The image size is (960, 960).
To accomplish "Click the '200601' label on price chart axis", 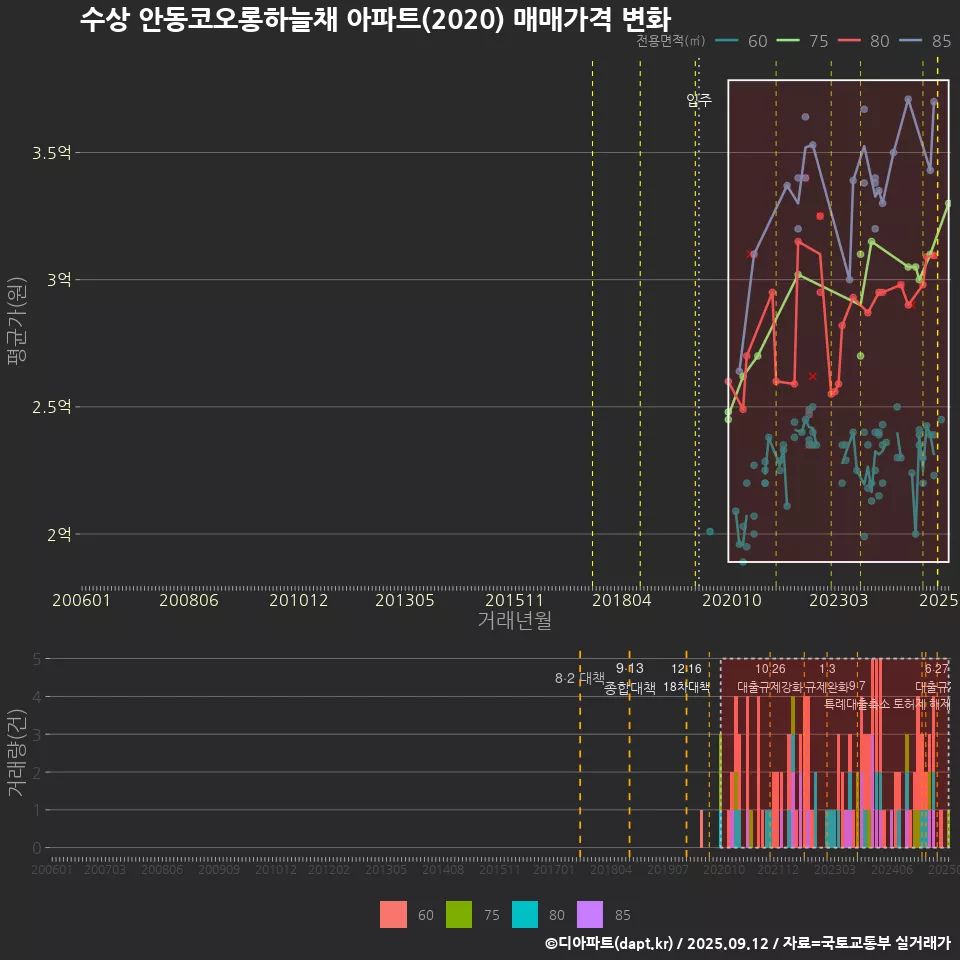I will point(81,600).
